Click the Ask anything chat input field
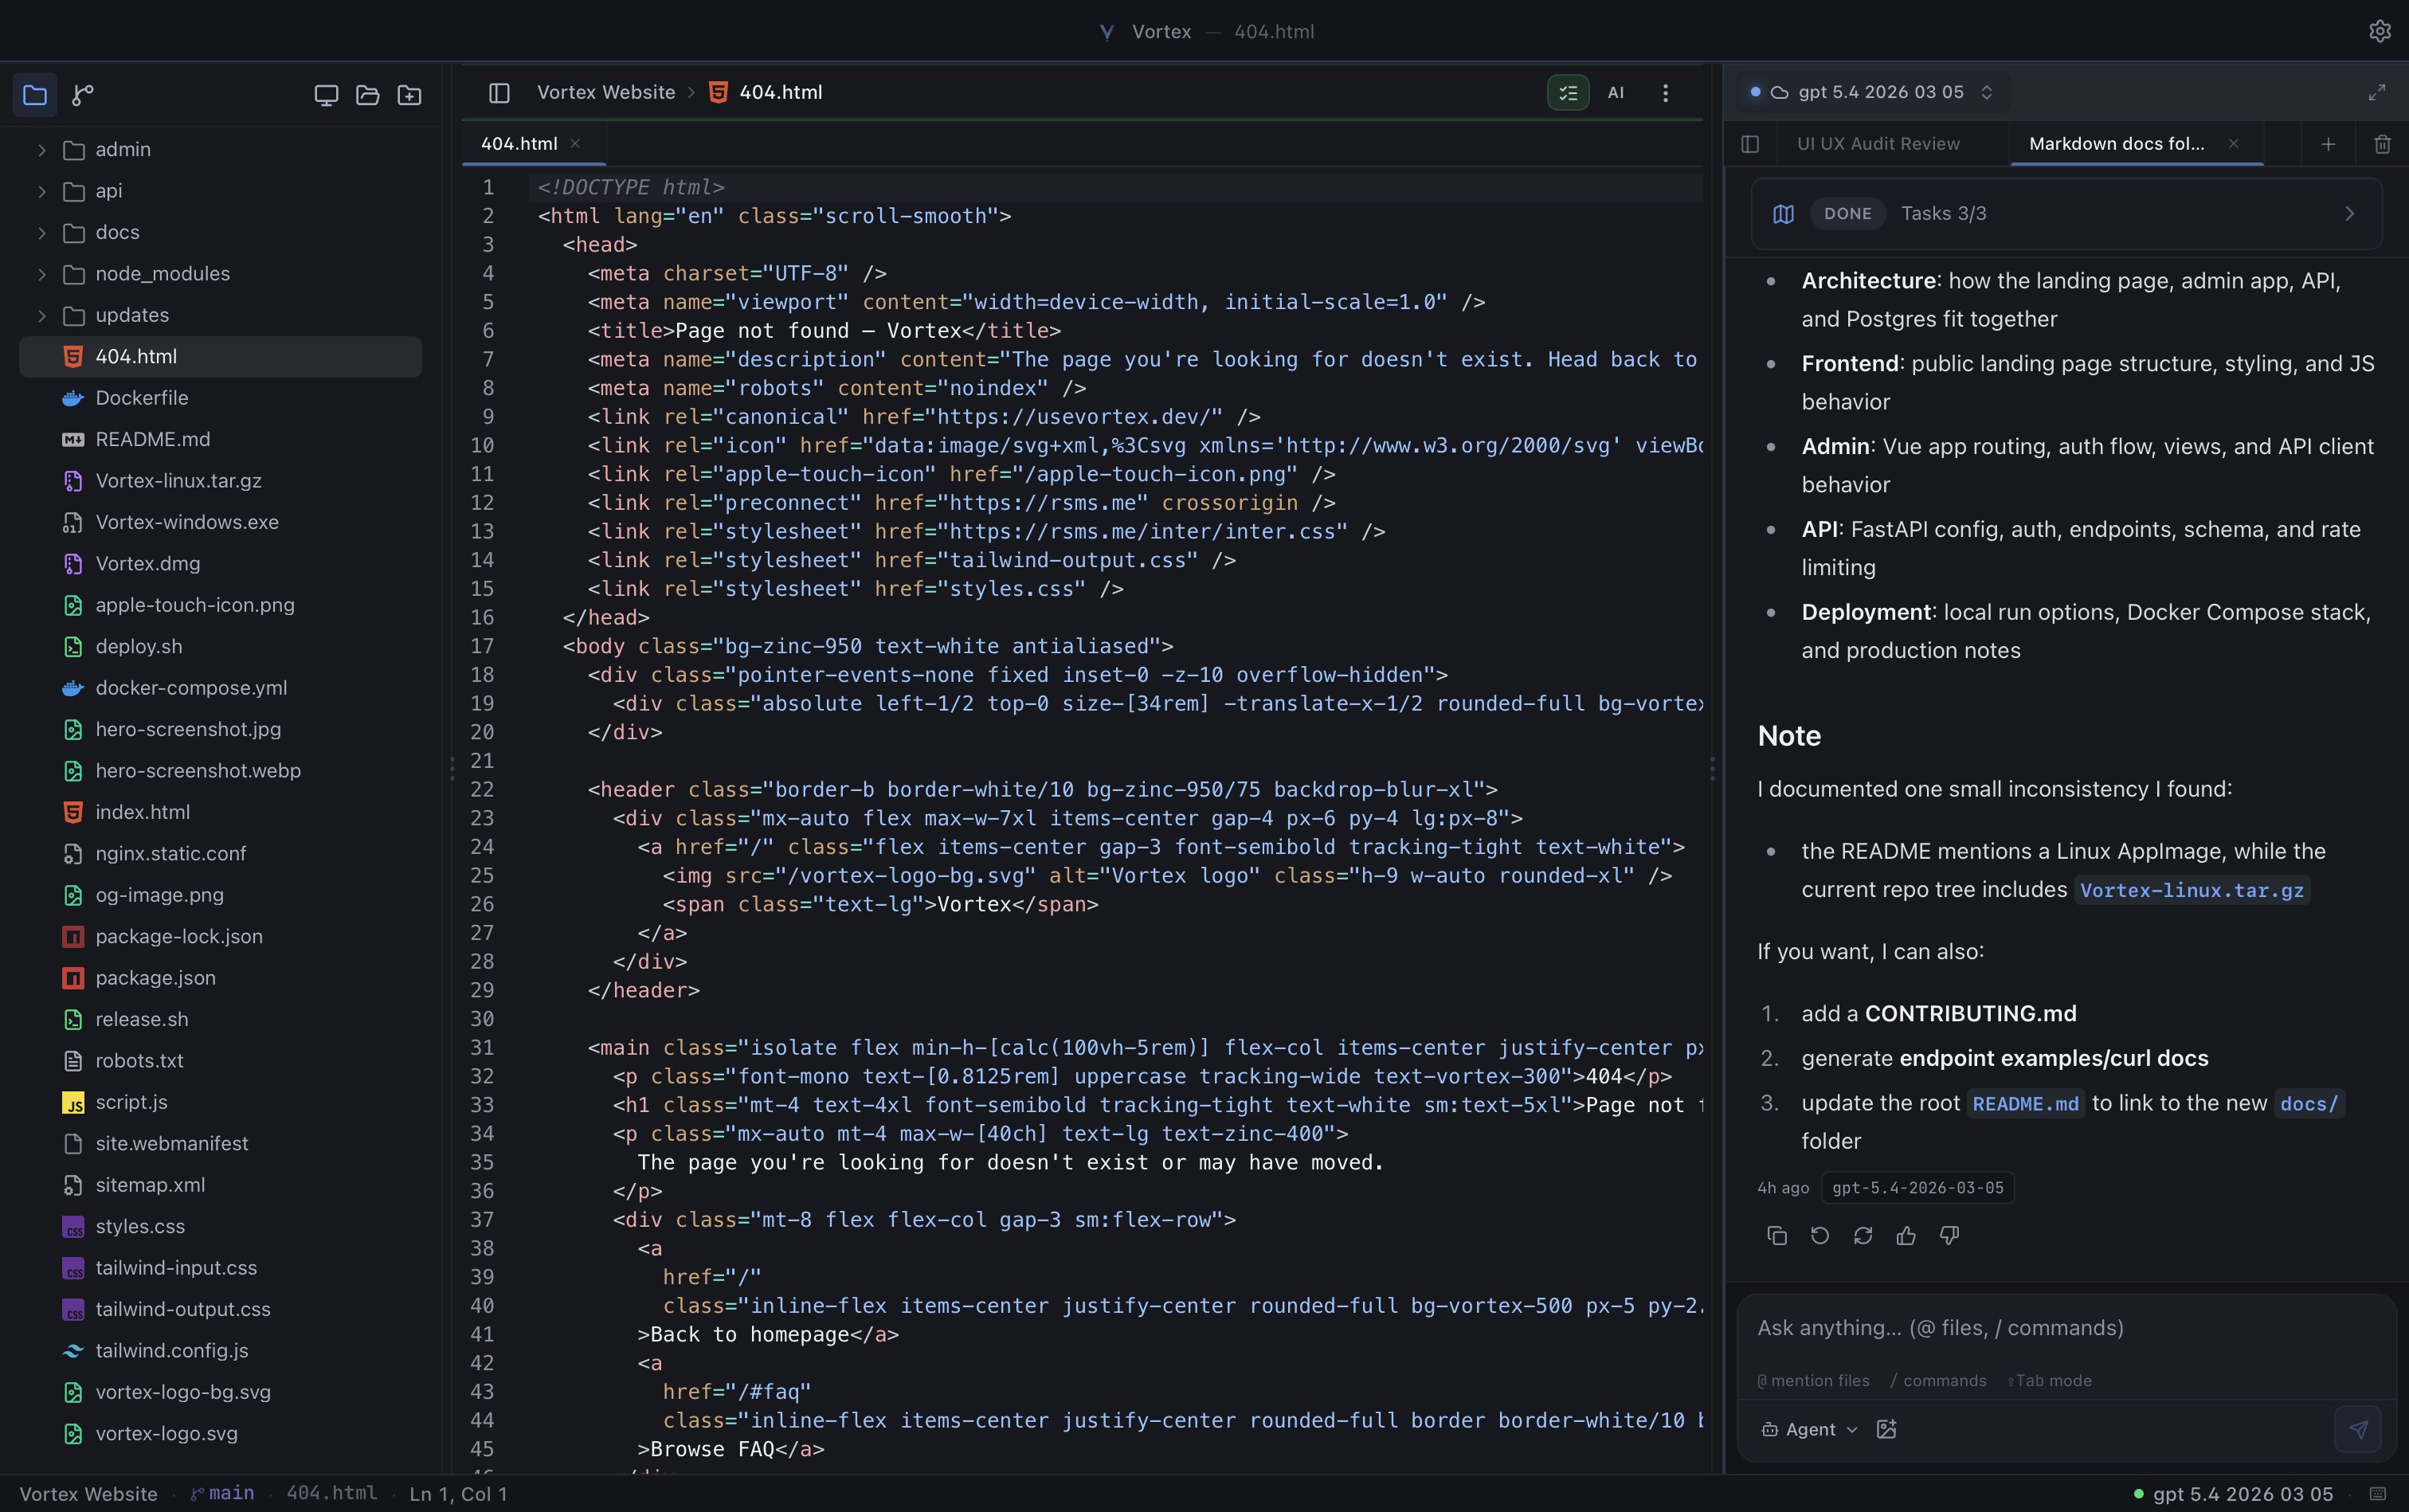 (x=2066, y=1328)
